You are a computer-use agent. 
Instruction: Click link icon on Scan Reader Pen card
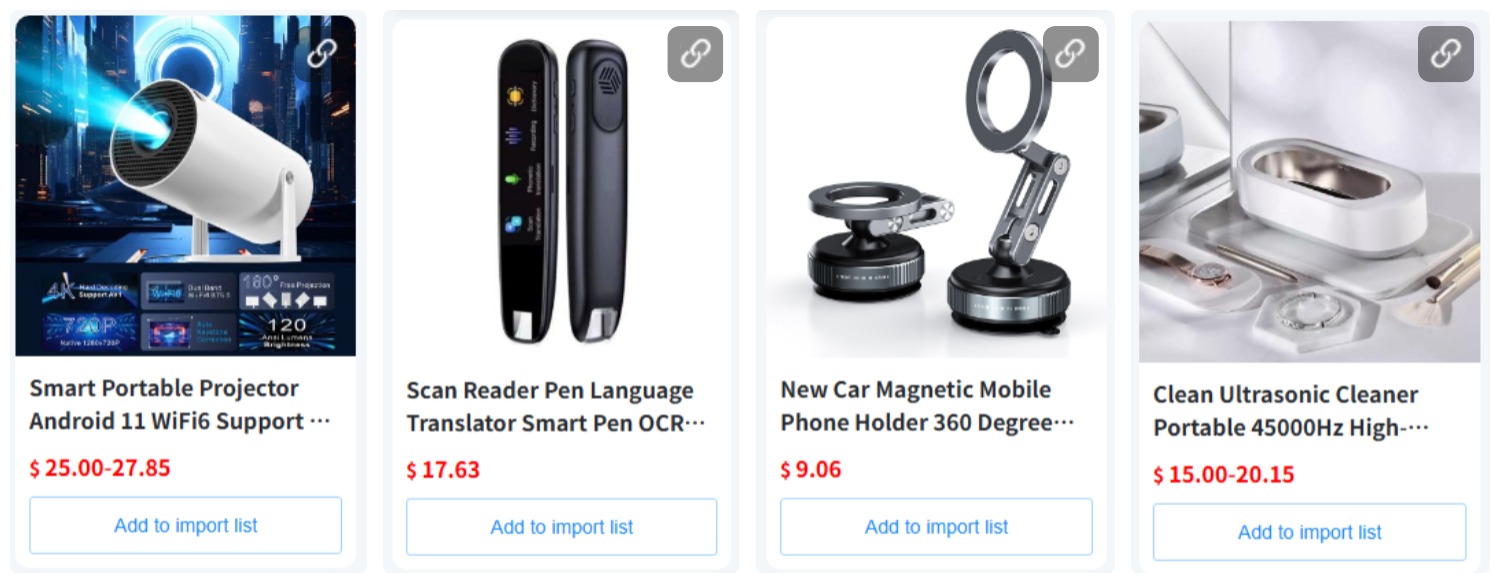point(695,54)
